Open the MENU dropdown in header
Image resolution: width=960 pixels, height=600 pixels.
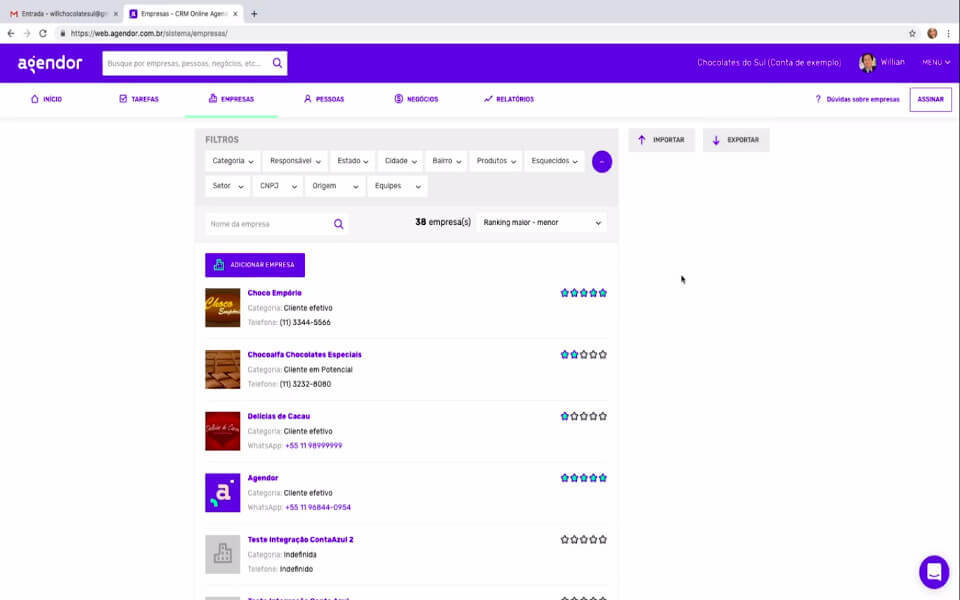pyautogui.click(x=936, y=62)
